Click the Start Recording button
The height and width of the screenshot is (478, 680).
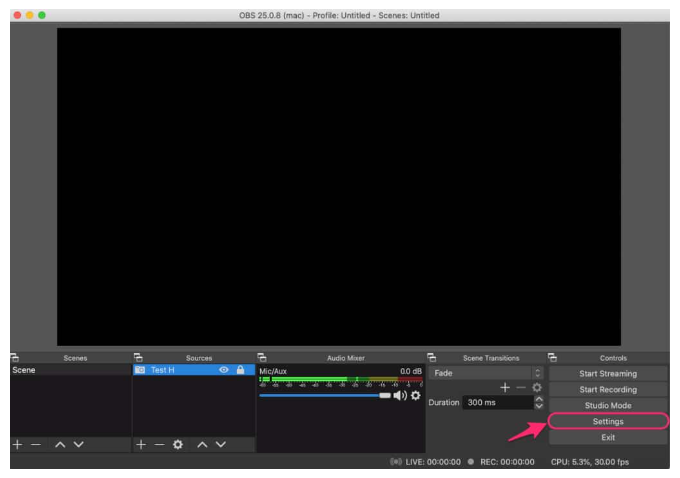coord(608,390)
